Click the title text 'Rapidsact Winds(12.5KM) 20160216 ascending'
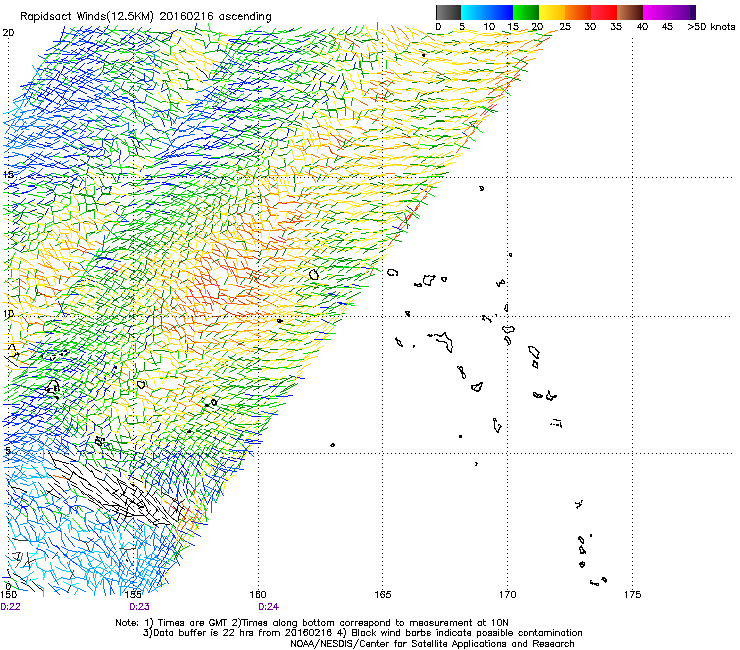This screenshot has width=740, height=650. click(x=146, y=17)
